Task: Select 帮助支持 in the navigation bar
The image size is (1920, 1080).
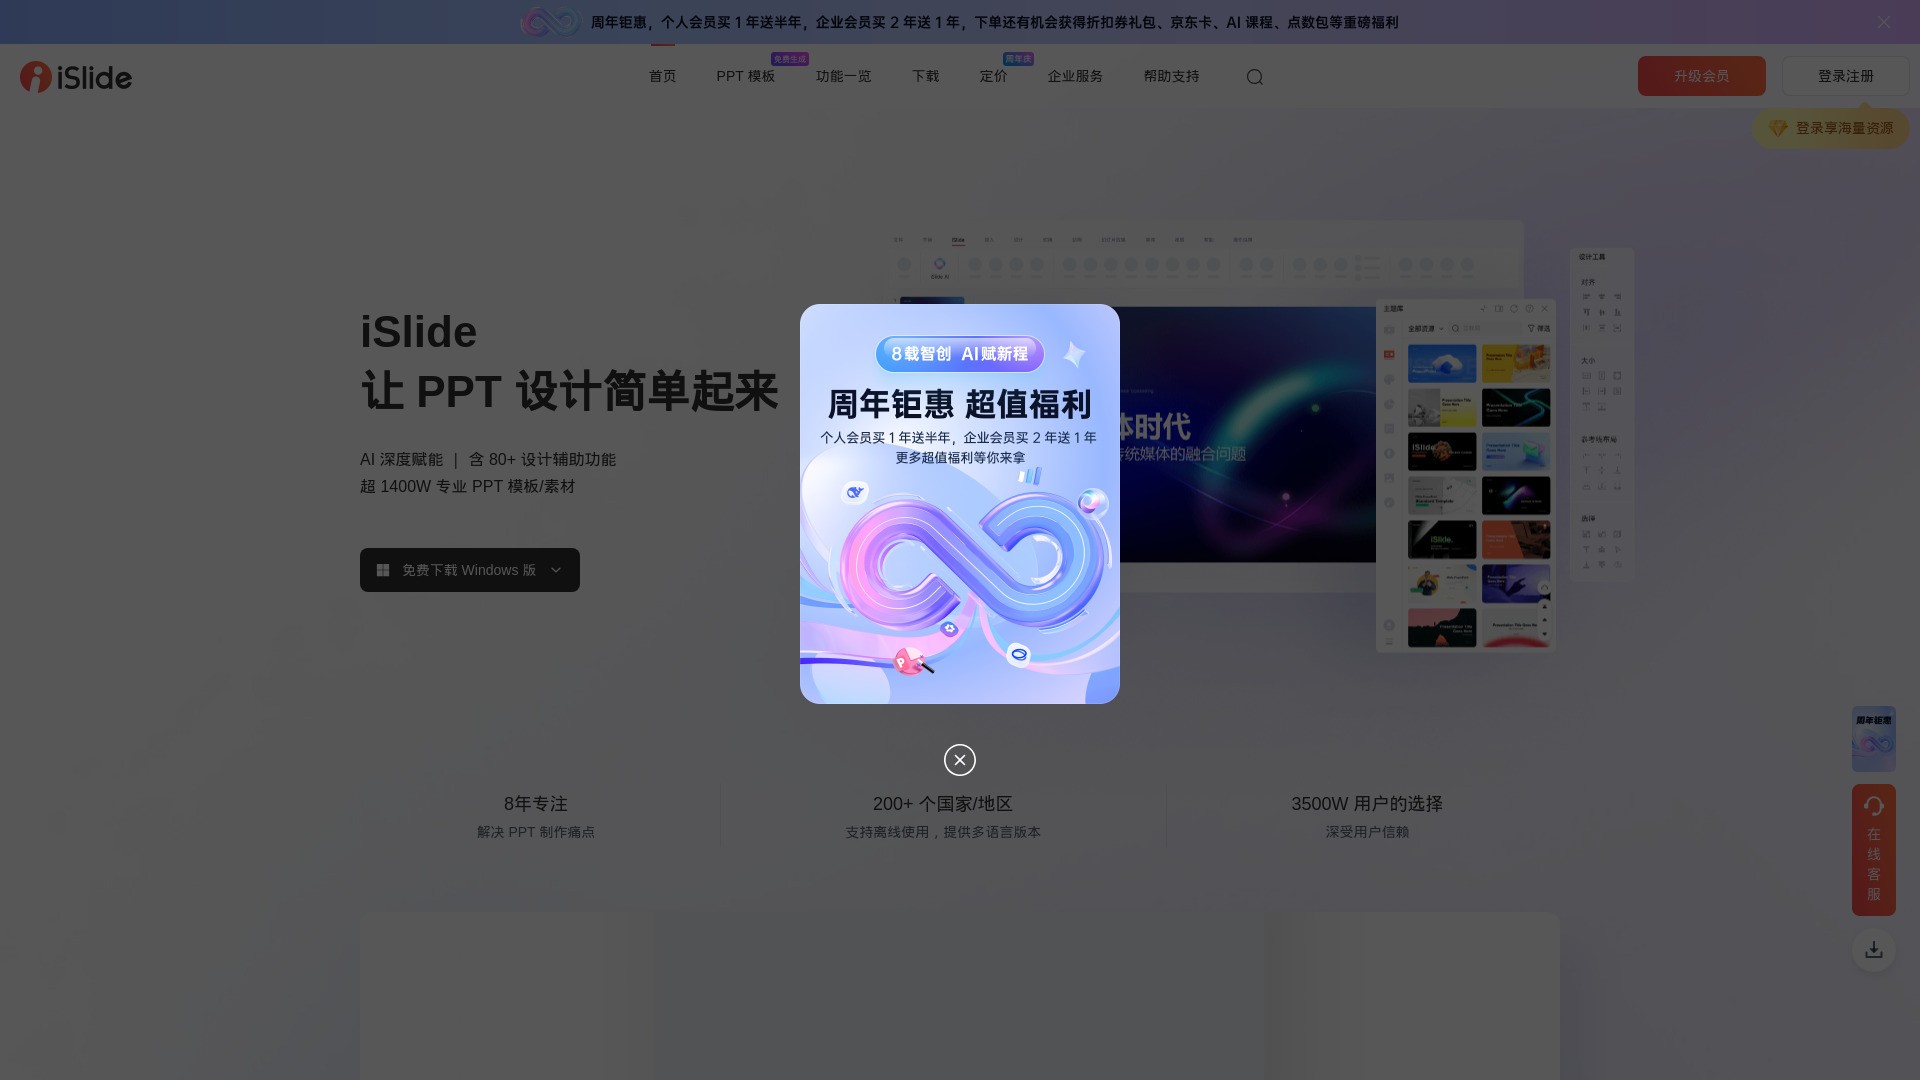Action: tap(1171, 76)
